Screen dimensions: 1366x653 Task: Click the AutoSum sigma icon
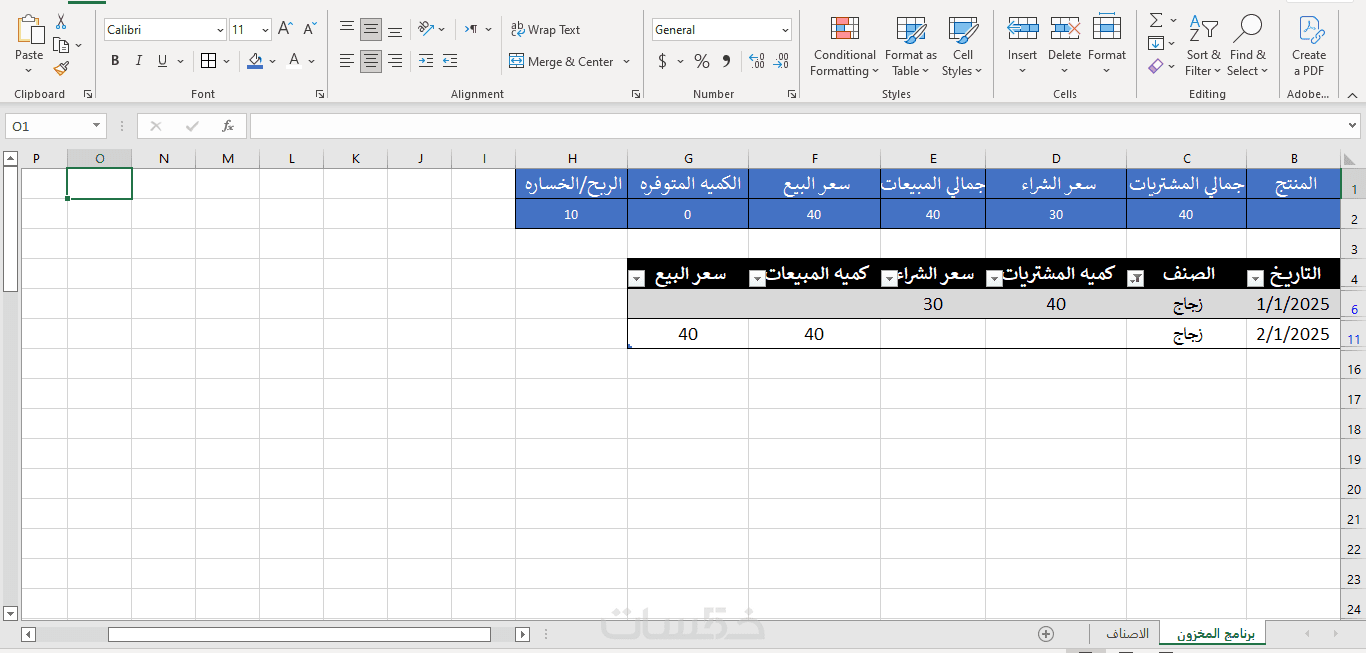[1156, 20]
